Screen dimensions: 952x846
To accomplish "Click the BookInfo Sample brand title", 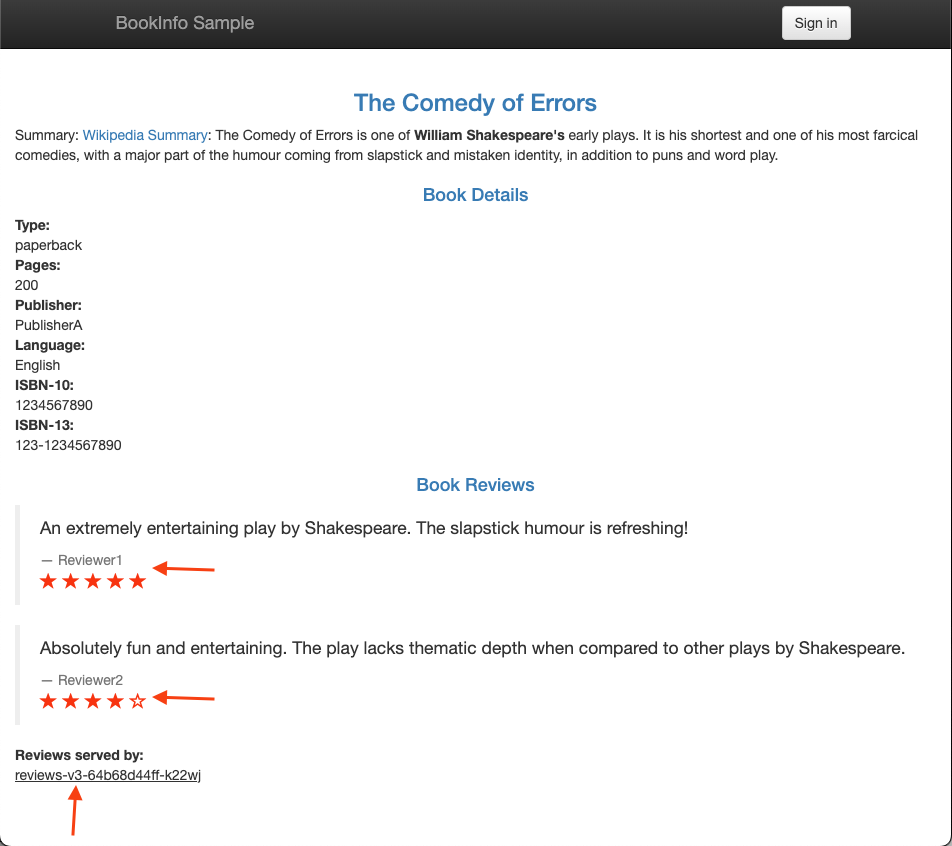I will pos(184,22).
